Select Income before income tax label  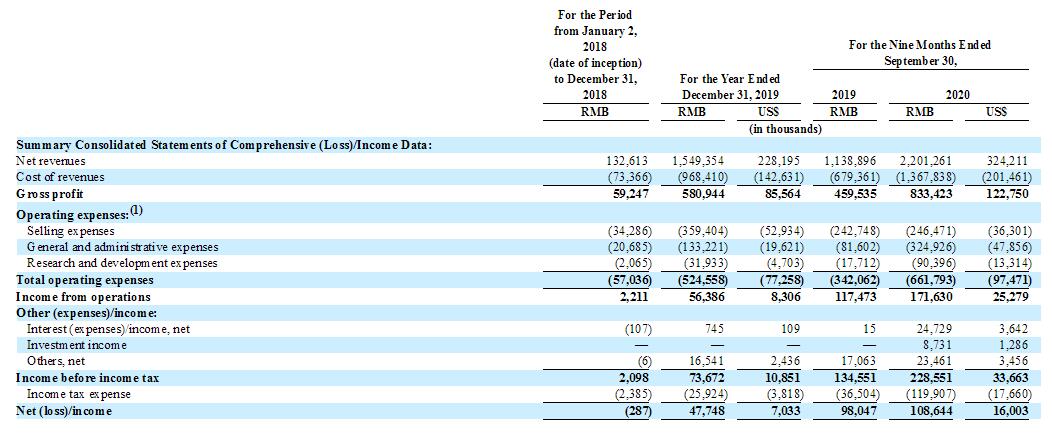[88, 377]
